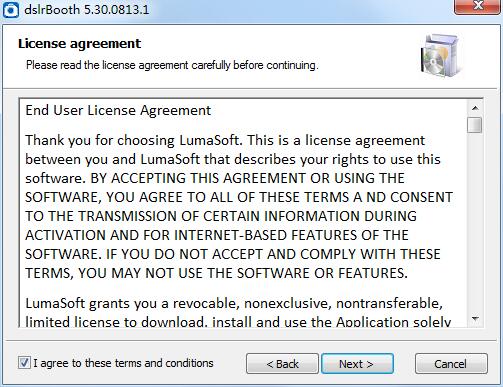
Task: Click the 'Please read the license agreement carefully' subtitle
Action: click(172, 65)
